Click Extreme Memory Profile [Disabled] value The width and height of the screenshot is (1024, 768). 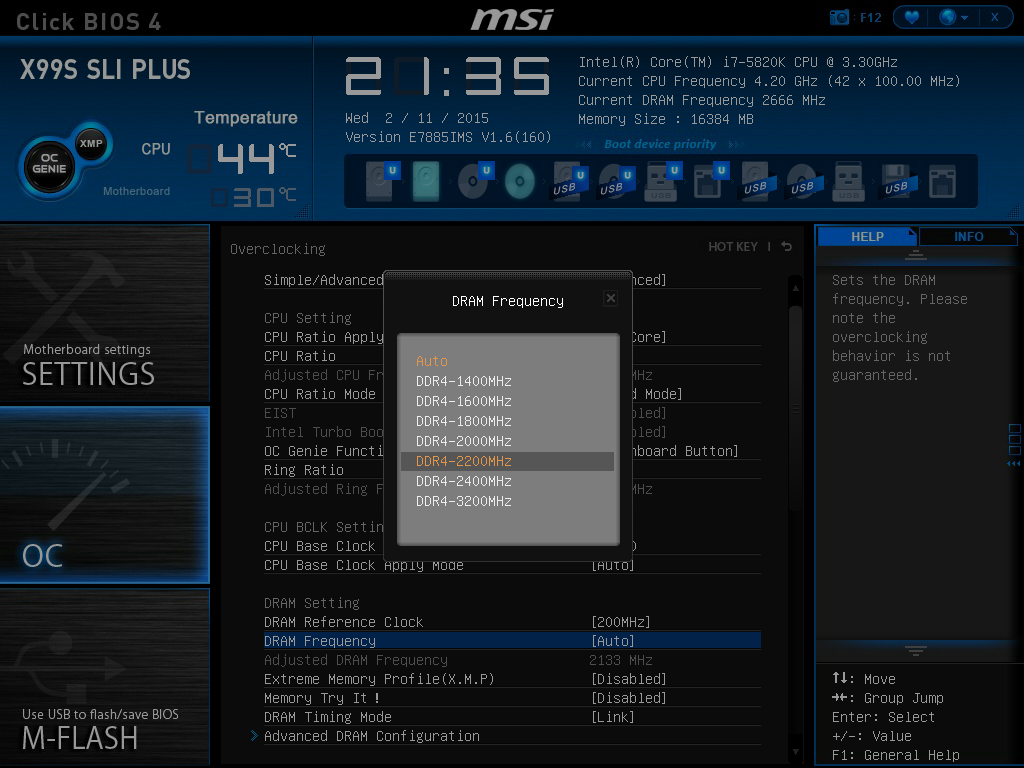628,679
